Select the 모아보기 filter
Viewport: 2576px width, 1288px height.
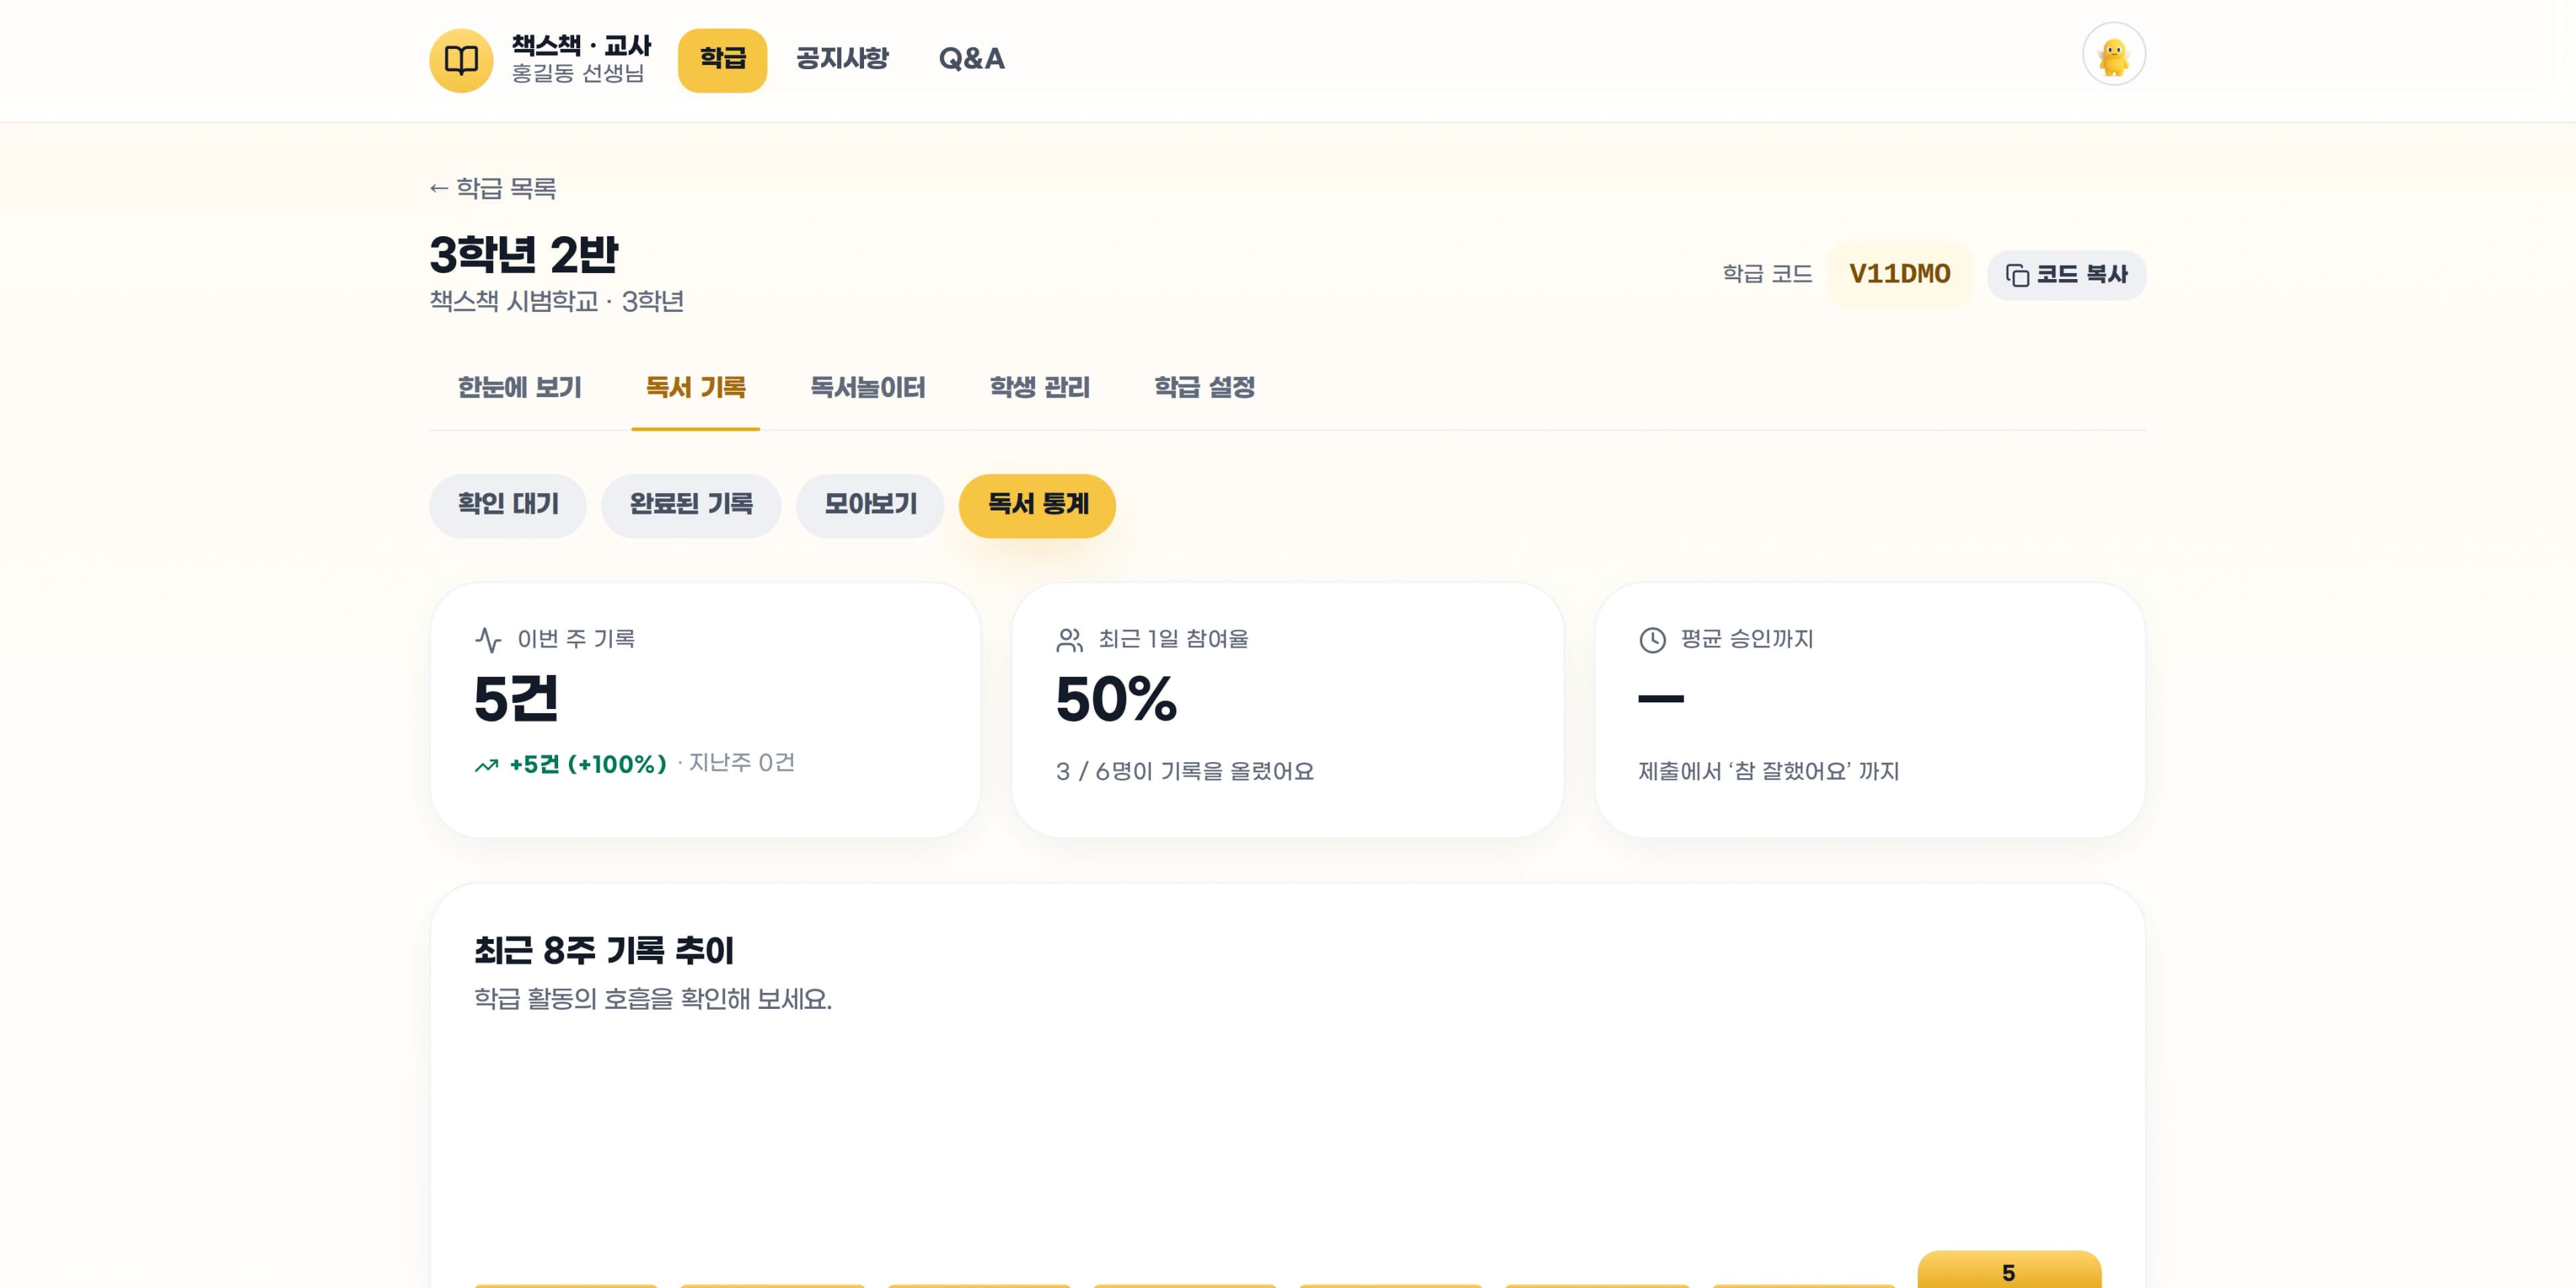point(870,505)
